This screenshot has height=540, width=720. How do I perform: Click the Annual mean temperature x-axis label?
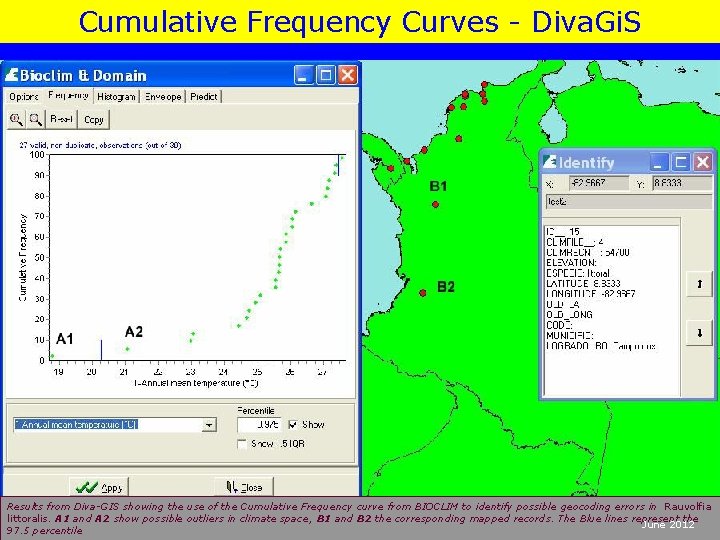(x=196, y=383)
